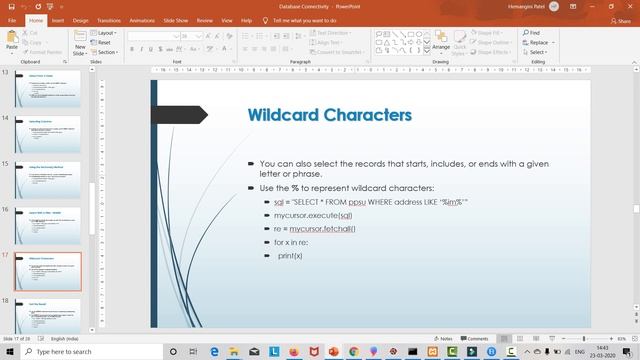This screenshot has height=360, width=640.
Task: Switch to the Transitions tab
Action: click(x=109, y=20)
